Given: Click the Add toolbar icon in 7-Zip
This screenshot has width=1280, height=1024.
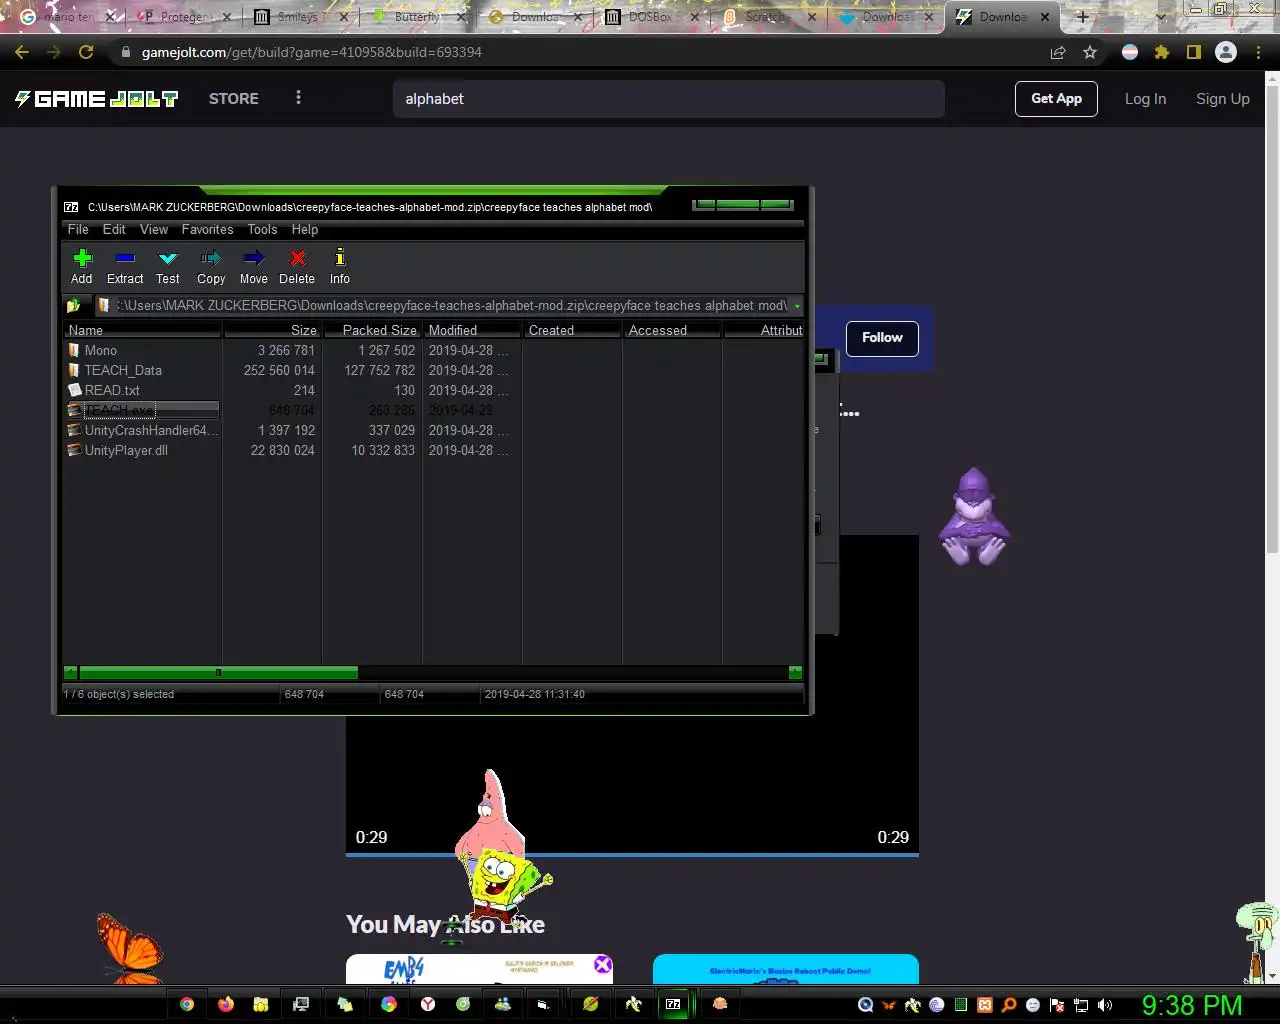Looking at the screenshot, I should point(82,266).
